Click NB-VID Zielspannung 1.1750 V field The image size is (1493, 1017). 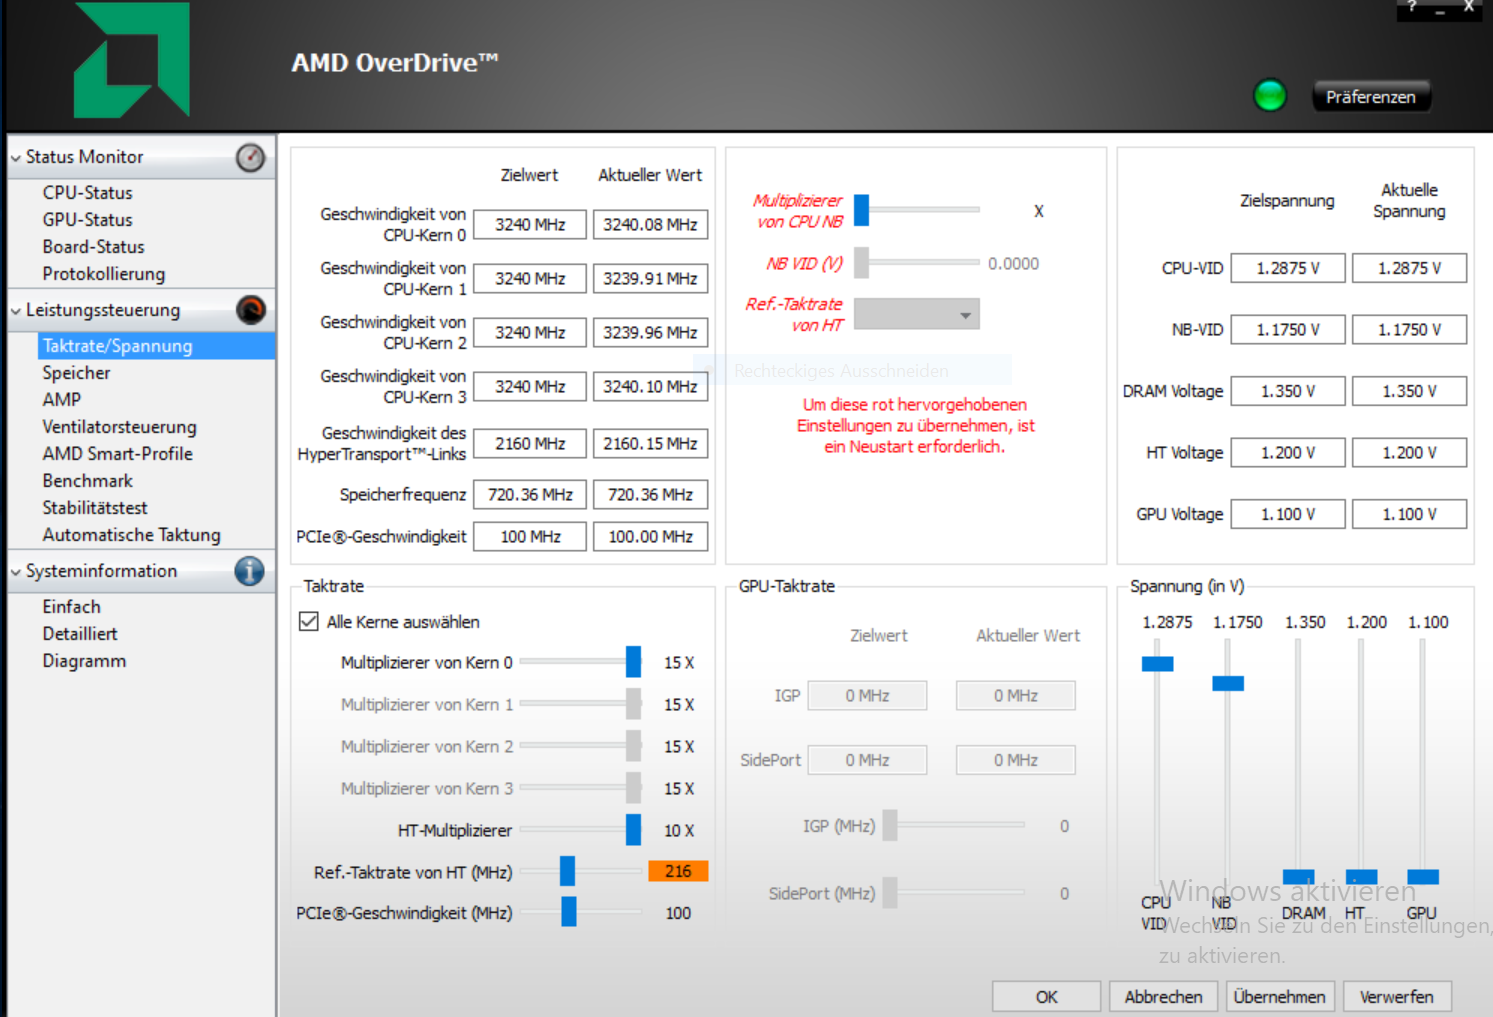[1288, 330]
